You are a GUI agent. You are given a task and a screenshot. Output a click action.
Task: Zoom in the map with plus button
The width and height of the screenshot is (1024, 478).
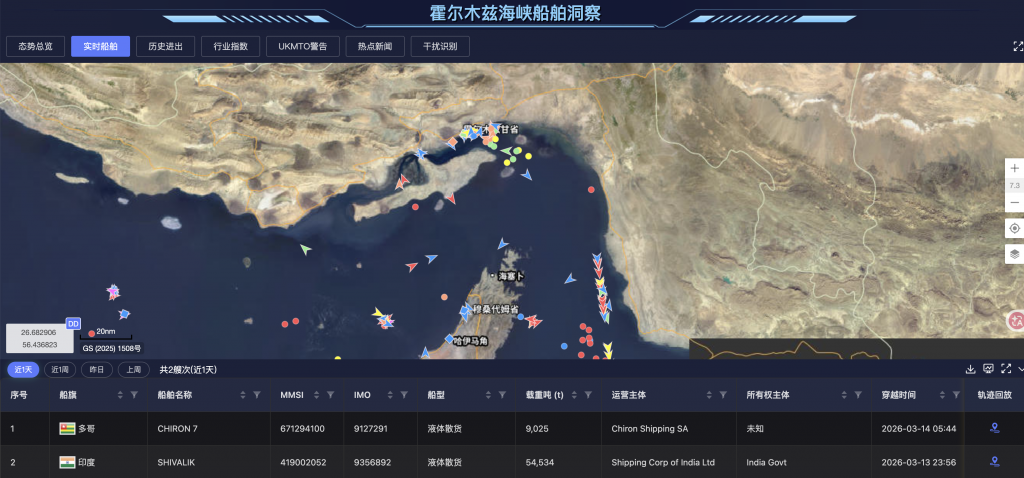[x=1014, y=168]
